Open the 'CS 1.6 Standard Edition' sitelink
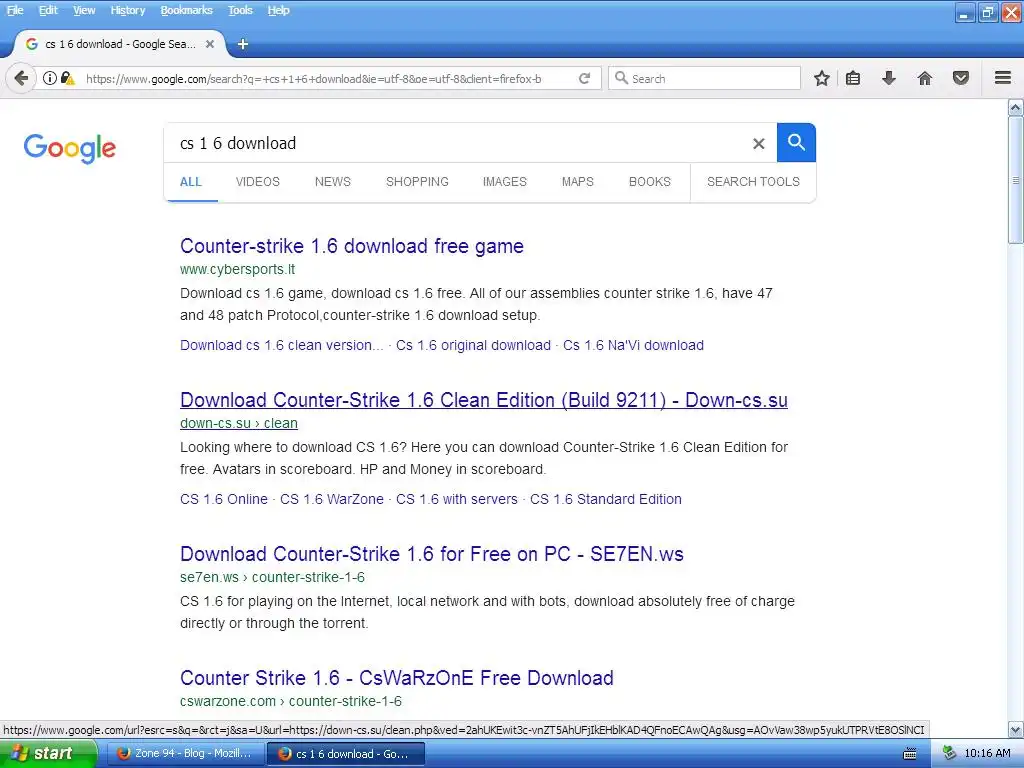This screenshot has width=1024, height=768. click(x=605, y=500)
